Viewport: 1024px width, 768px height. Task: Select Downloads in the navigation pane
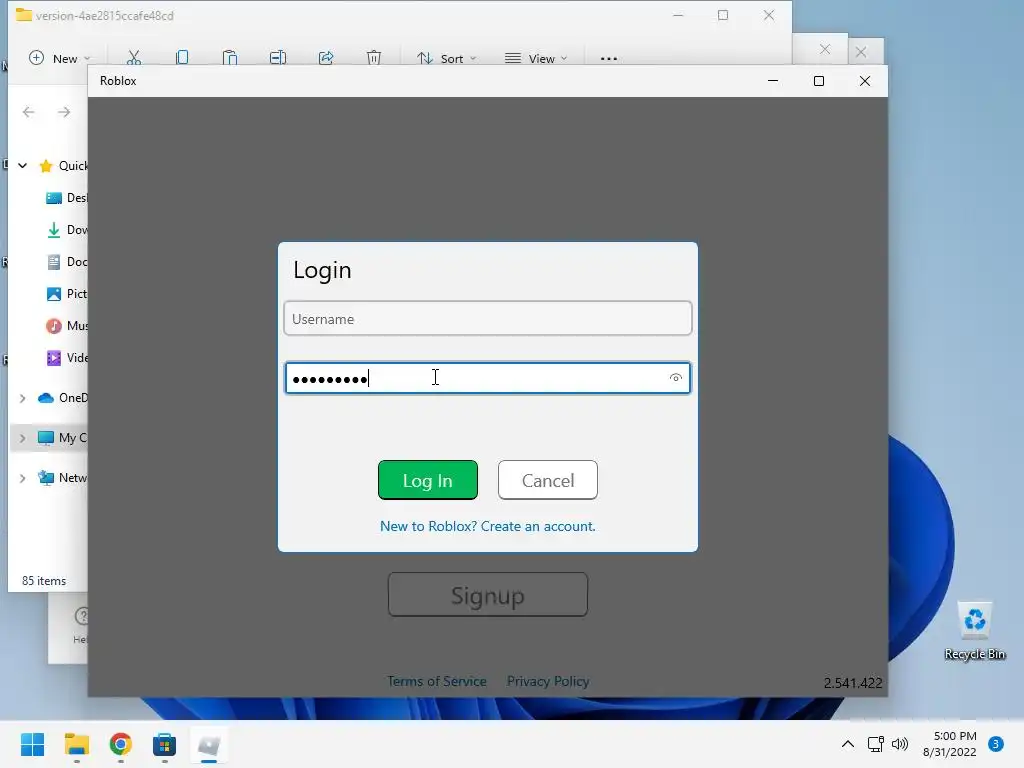pyautogui.click(x=66, y=230)
